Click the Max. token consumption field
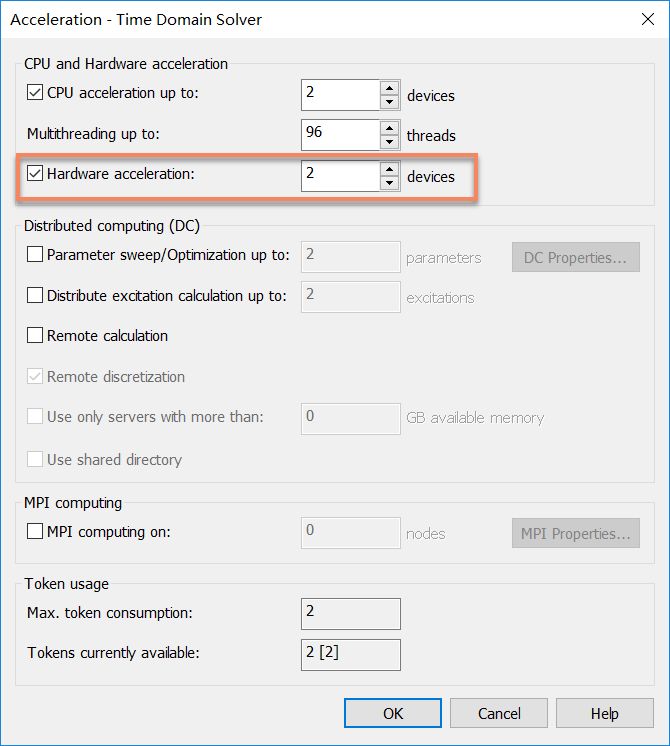Viewport: 670px width, 746px height. [351, 614]
